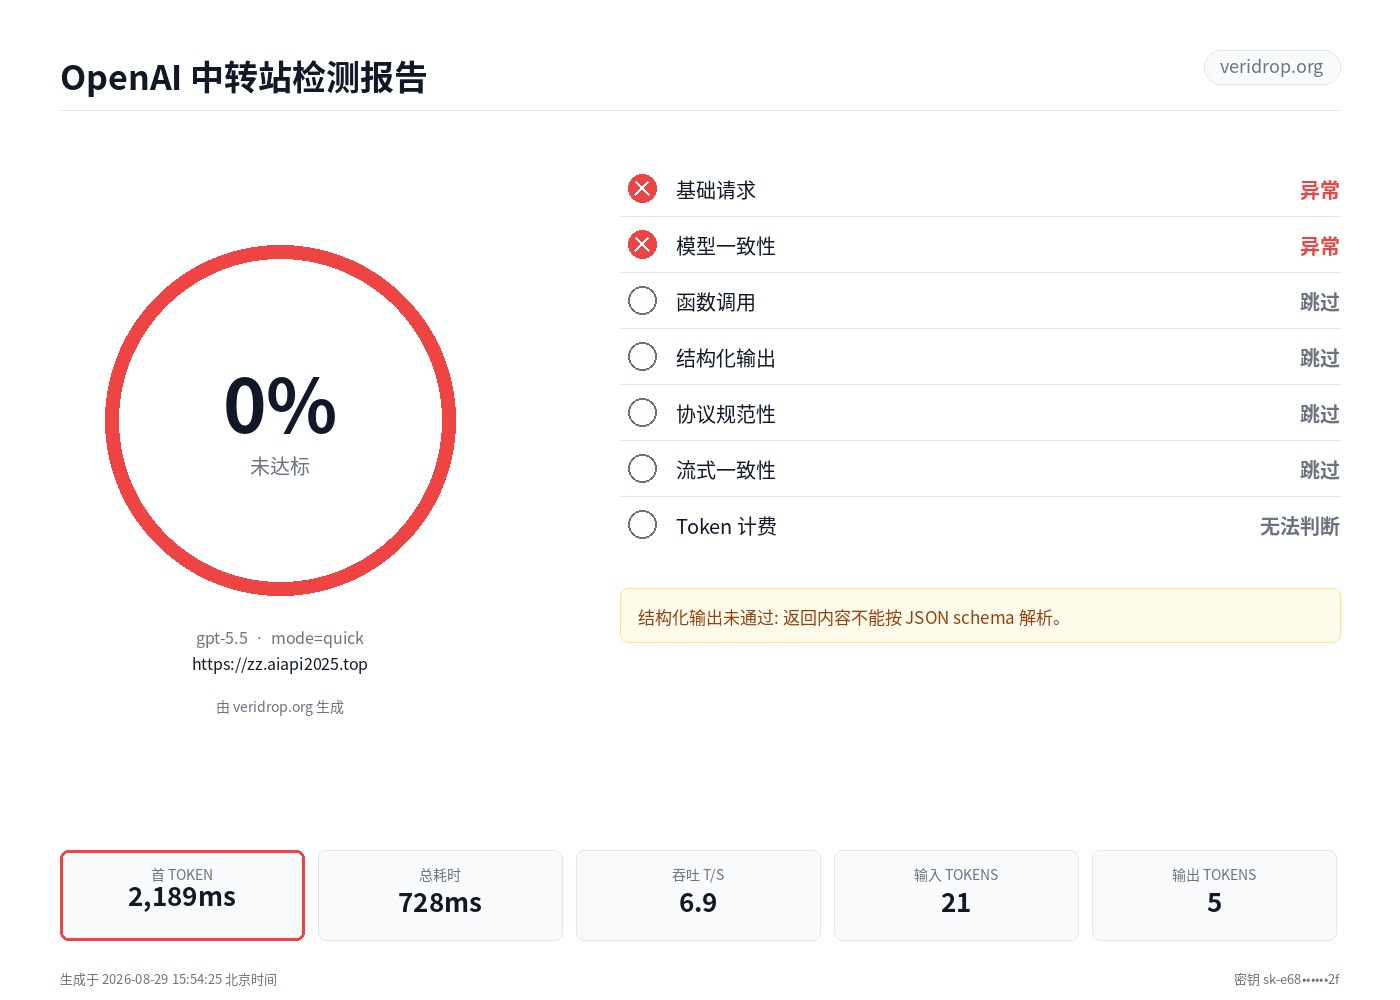The image size is (1400, 1000).
Task: Select the 输入 TOKENS 21 card
Action: click(956, 895)
